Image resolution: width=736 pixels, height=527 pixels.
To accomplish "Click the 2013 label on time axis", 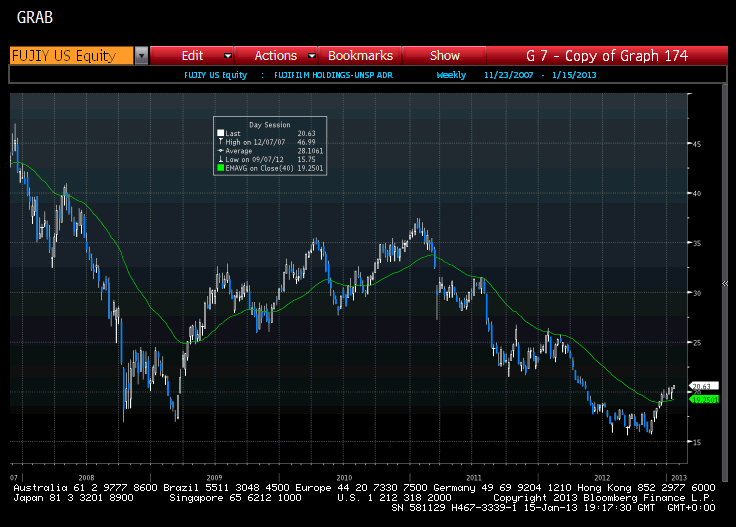I will click(x=679, y=478).
